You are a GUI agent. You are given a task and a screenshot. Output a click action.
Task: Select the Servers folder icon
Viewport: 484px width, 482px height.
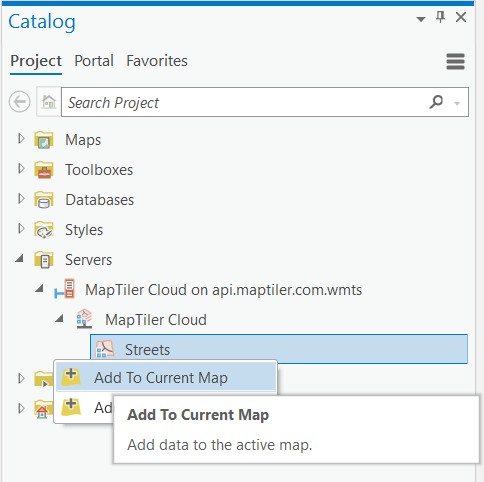pos(44,260)
